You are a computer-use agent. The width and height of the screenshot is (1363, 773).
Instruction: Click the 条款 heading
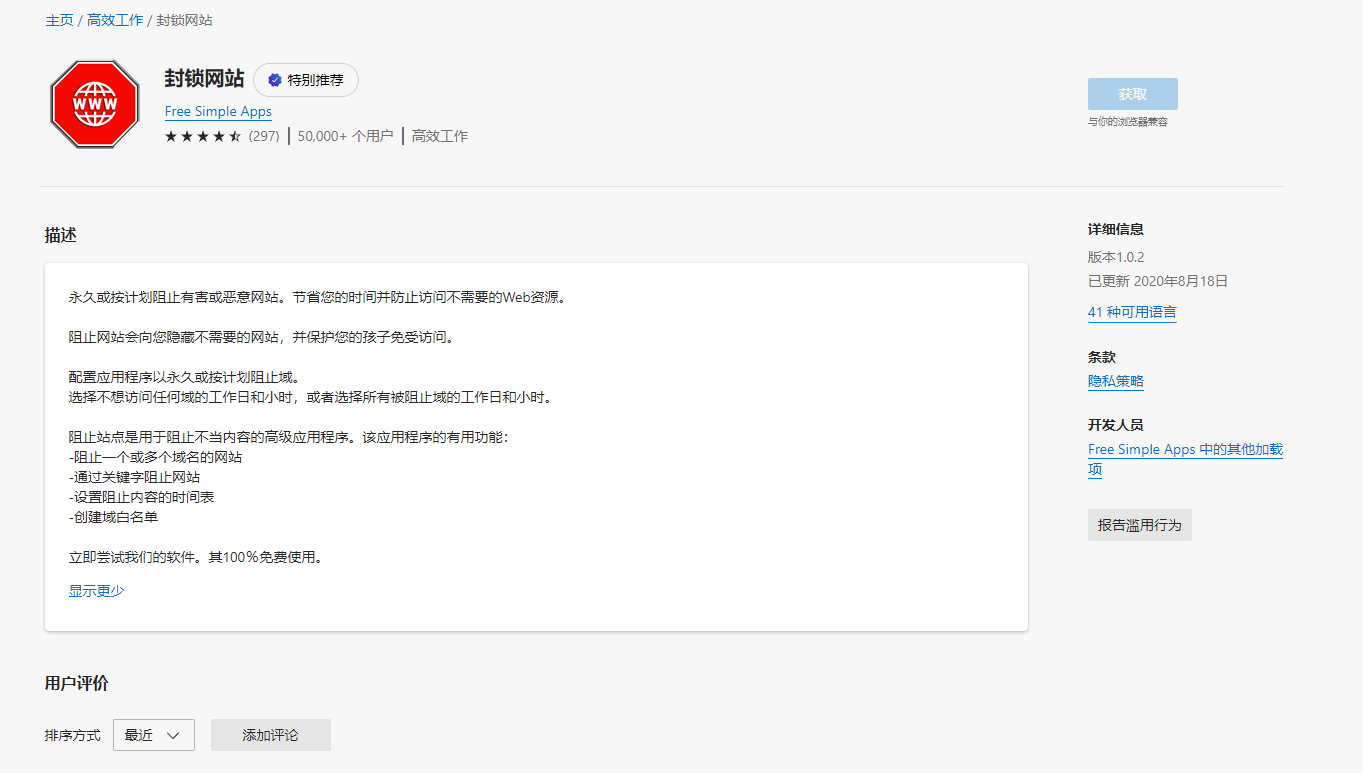1102,357
